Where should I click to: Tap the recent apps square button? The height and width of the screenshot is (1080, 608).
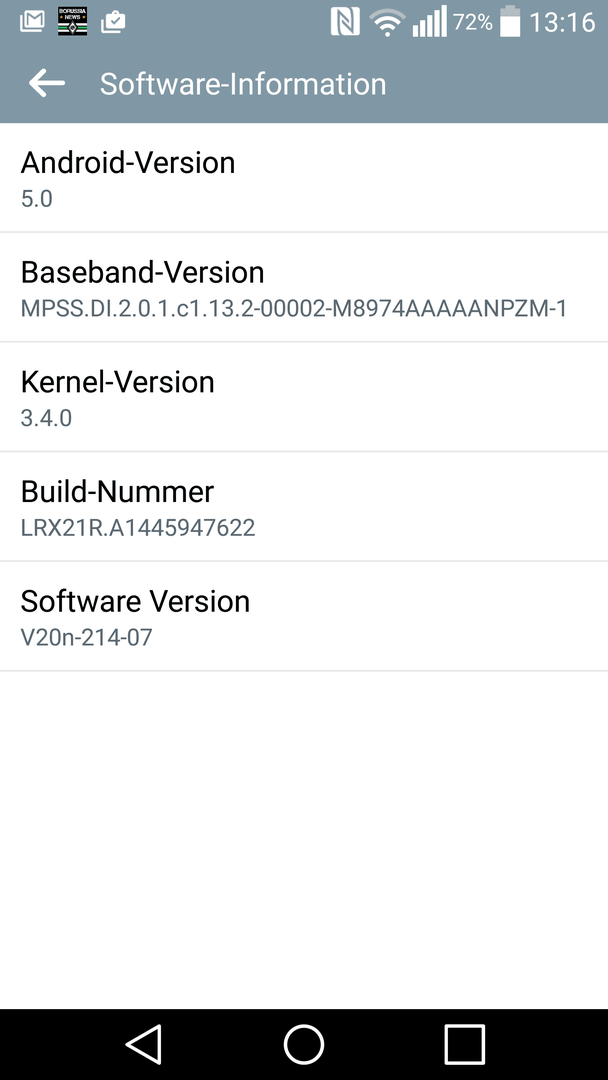coord(464,1044)
